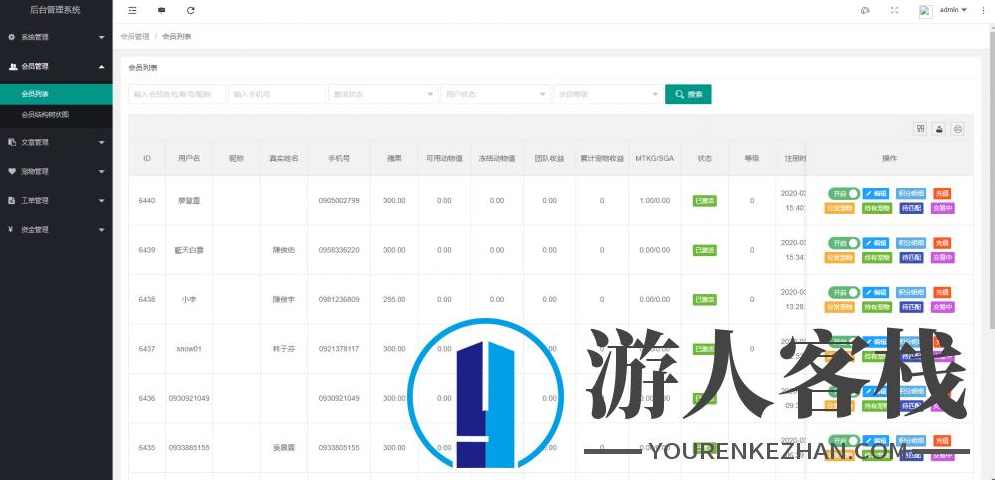Click the green 持有宠物 button for member 6439

tap(876, 257)
